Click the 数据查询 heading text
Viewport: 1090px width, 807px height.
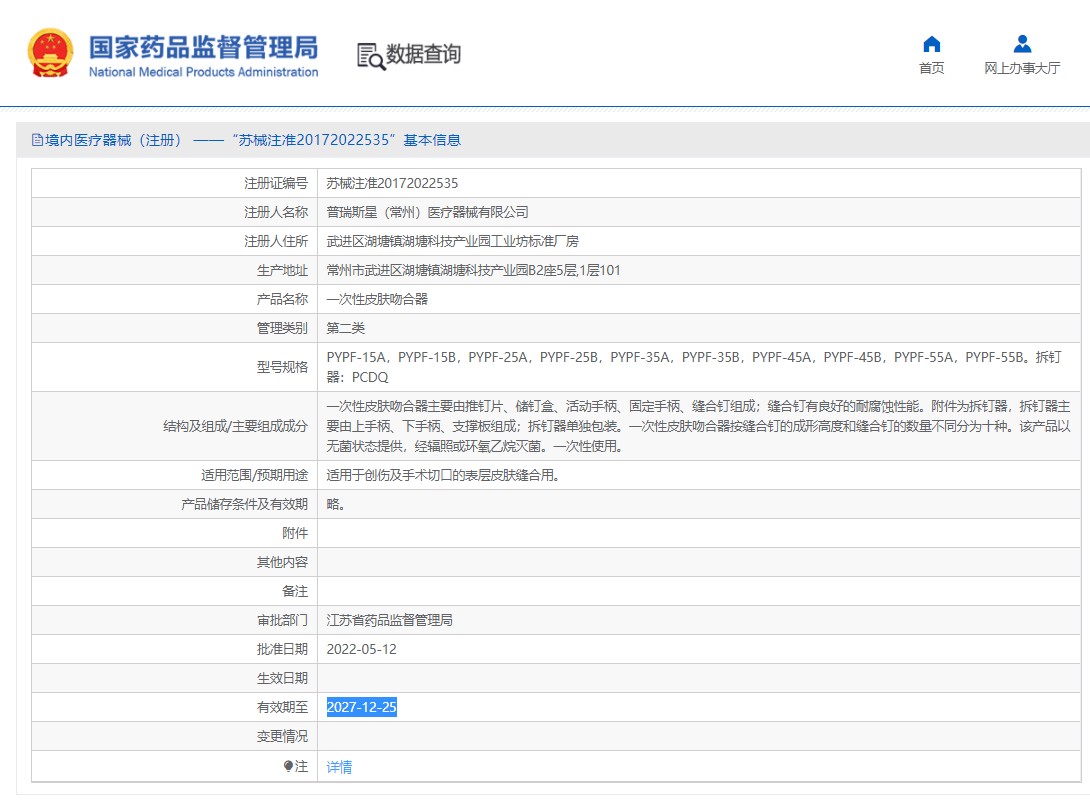click(x=424, y=54)
